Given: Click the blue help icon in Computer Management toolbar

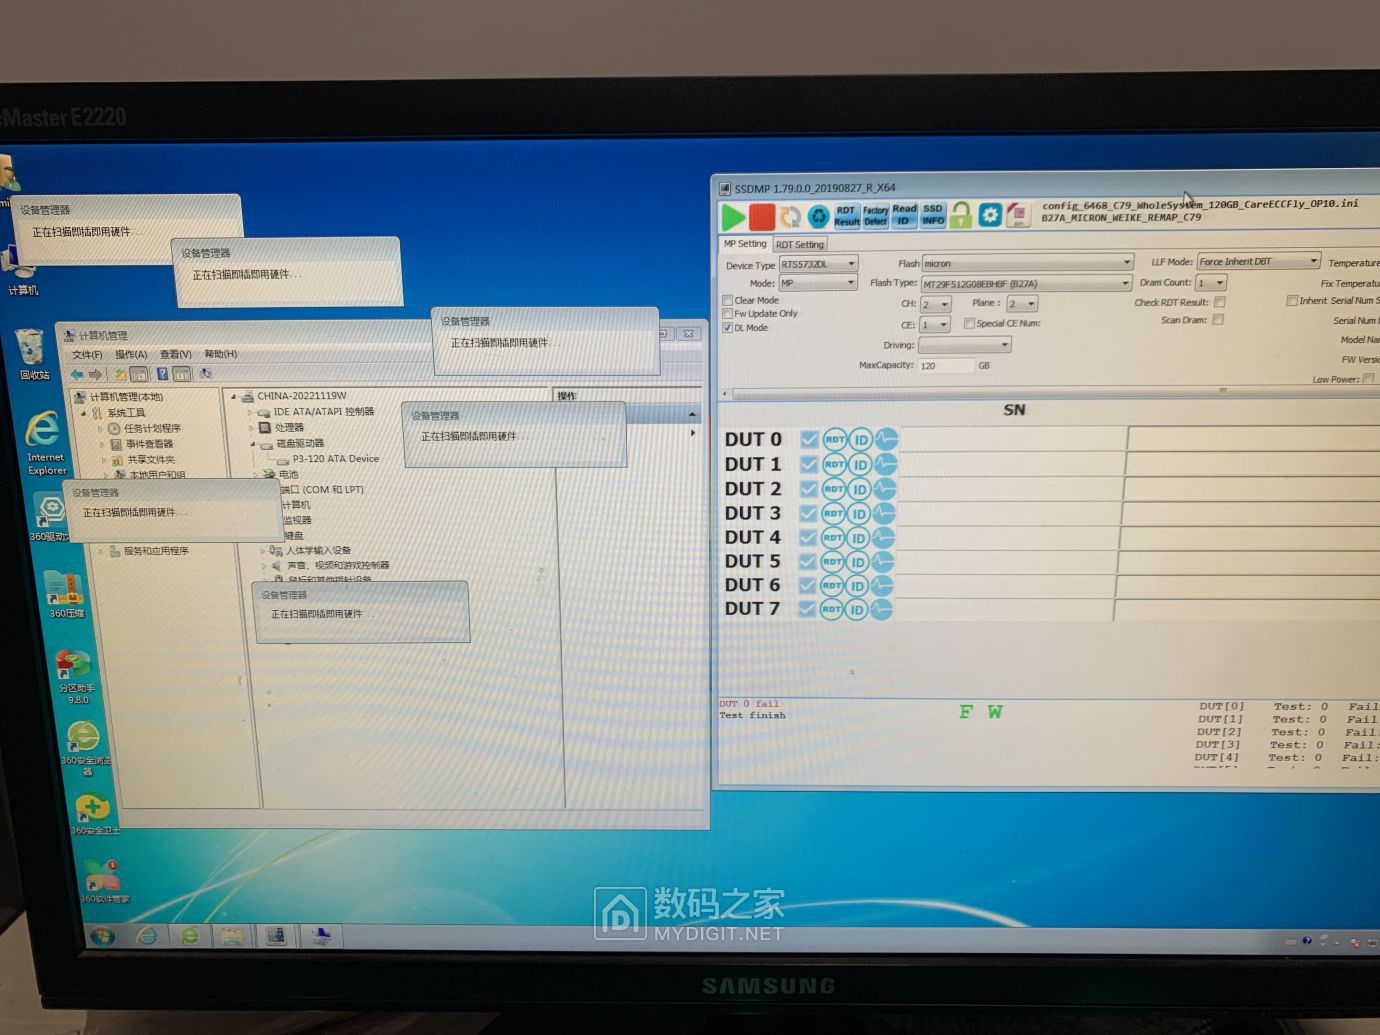Looking at the screenshot, I should coord(162,374).
